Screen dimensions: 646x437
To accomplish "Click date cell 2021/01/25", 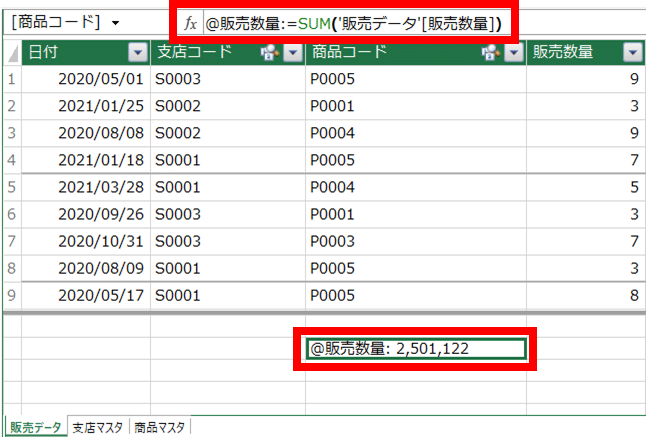I will (x=86, y=106).
